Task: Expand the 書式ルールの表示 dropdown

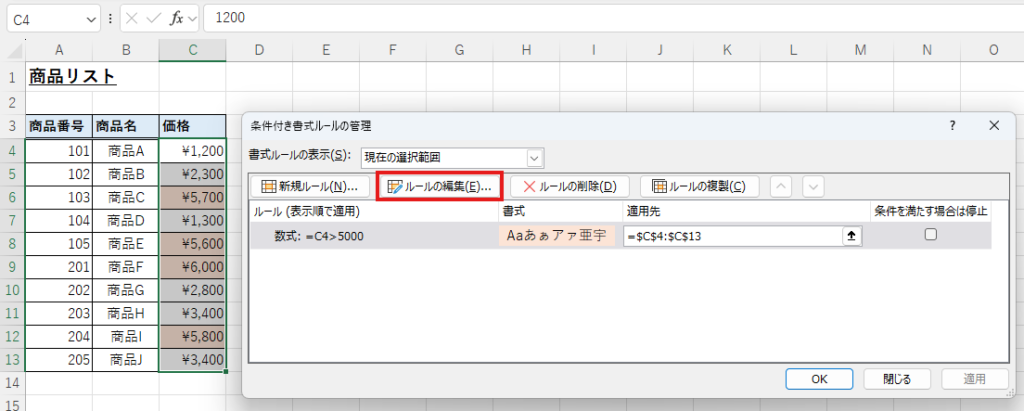Action: click(535, 157)
